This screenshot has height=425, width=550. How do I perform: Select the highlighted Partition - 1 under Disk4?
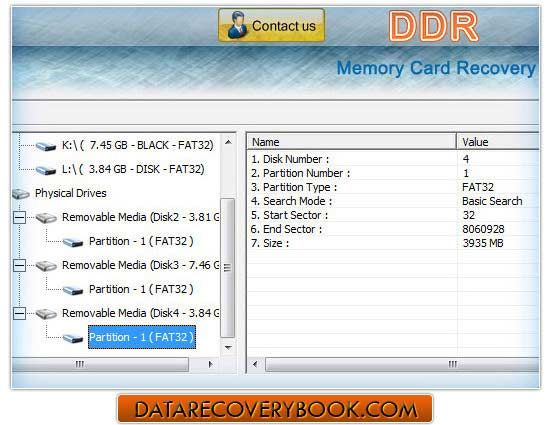click(142, 337)
